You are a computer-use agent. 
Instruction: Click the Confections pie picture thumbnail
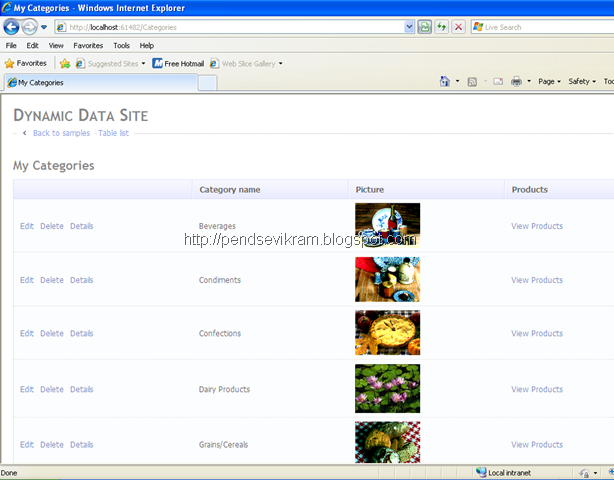pyautogui.click(x=387, y=333)
